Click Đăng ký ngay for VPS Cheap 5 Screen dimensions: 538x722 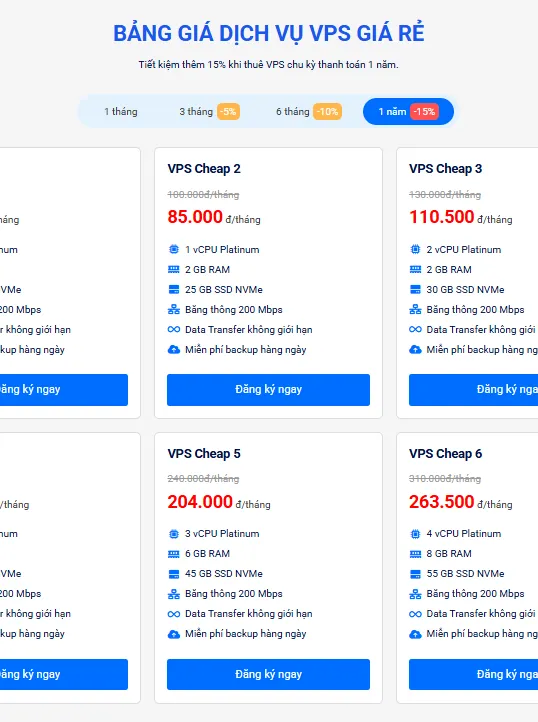pyautogui.click(x=268, y=674)
